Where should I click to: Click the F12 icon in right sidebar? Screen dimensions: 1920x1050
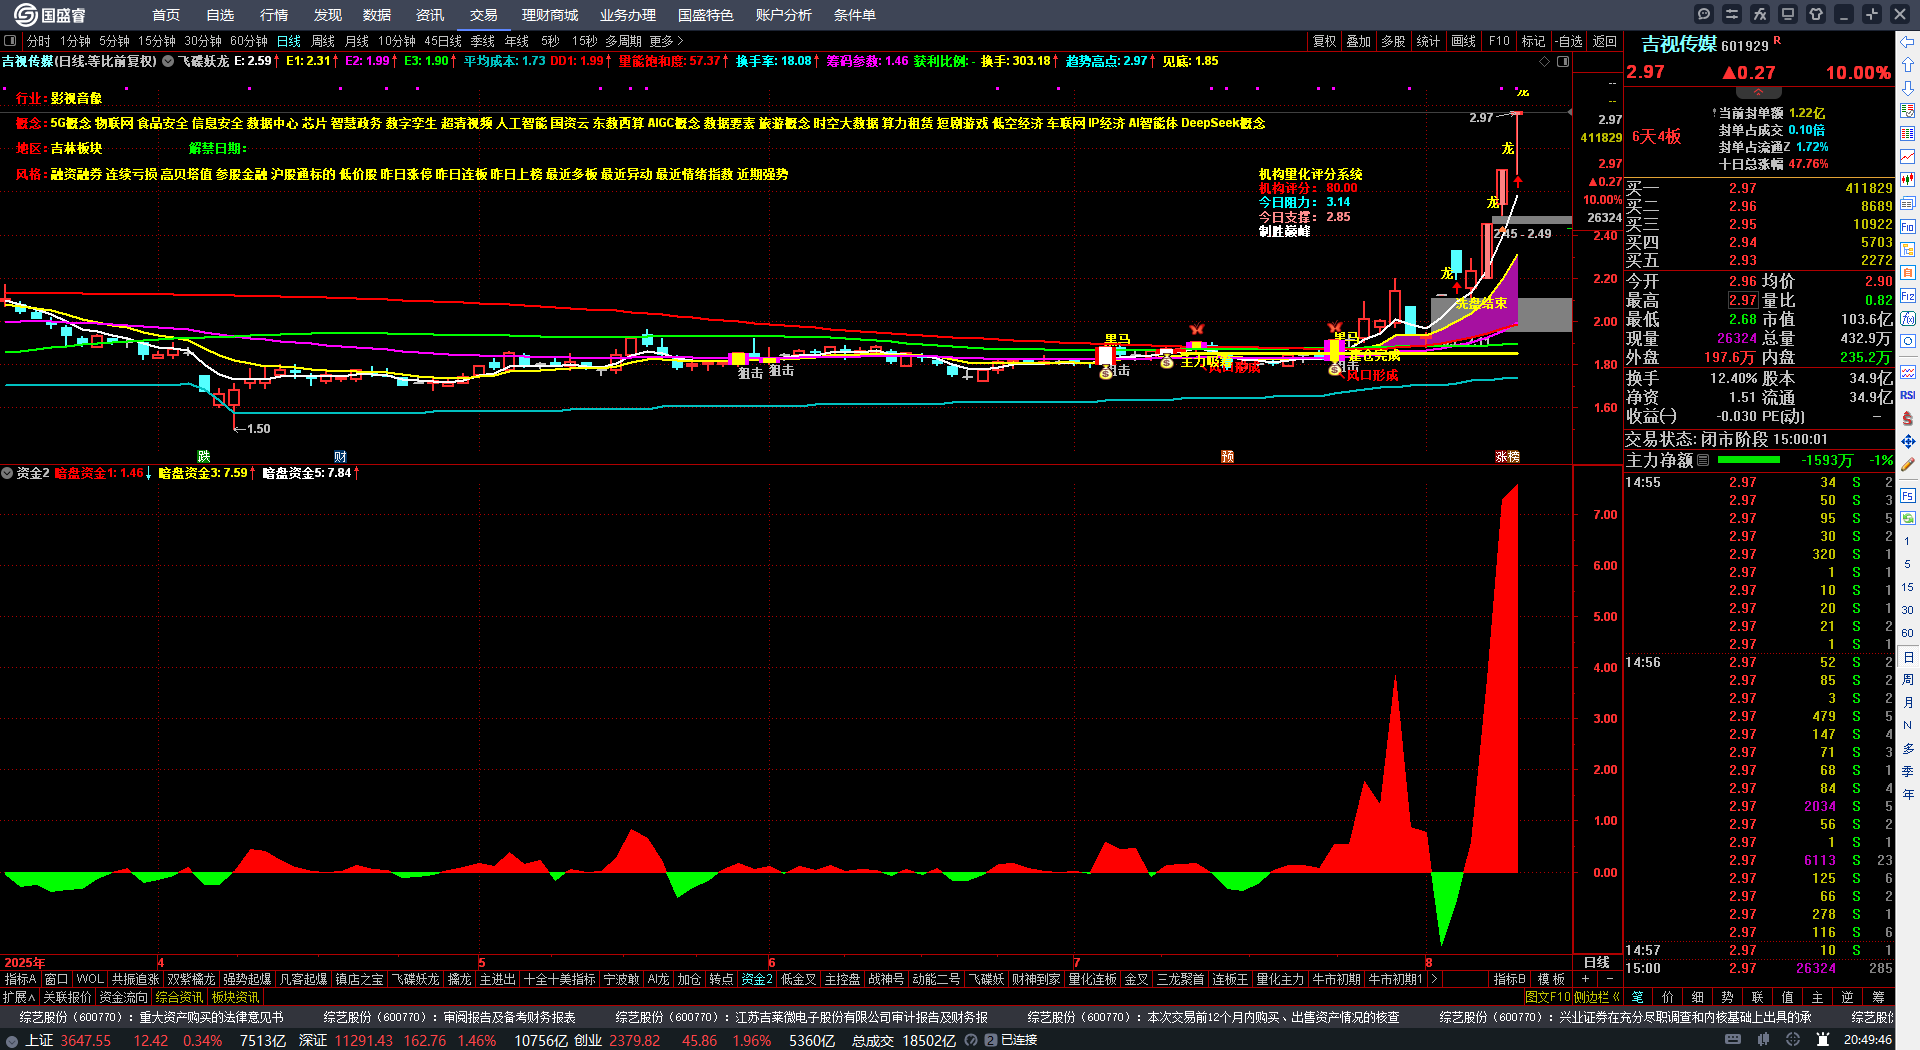click(1908, 296)
